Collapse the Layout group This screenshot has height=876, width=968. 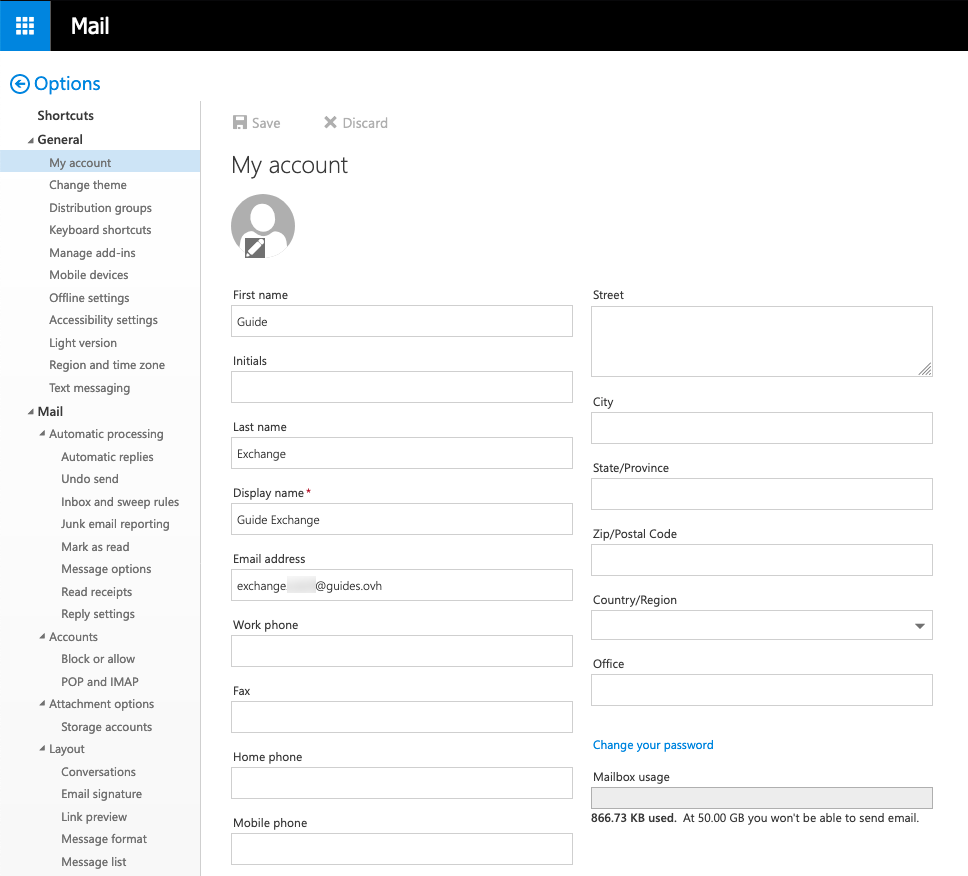42,749
